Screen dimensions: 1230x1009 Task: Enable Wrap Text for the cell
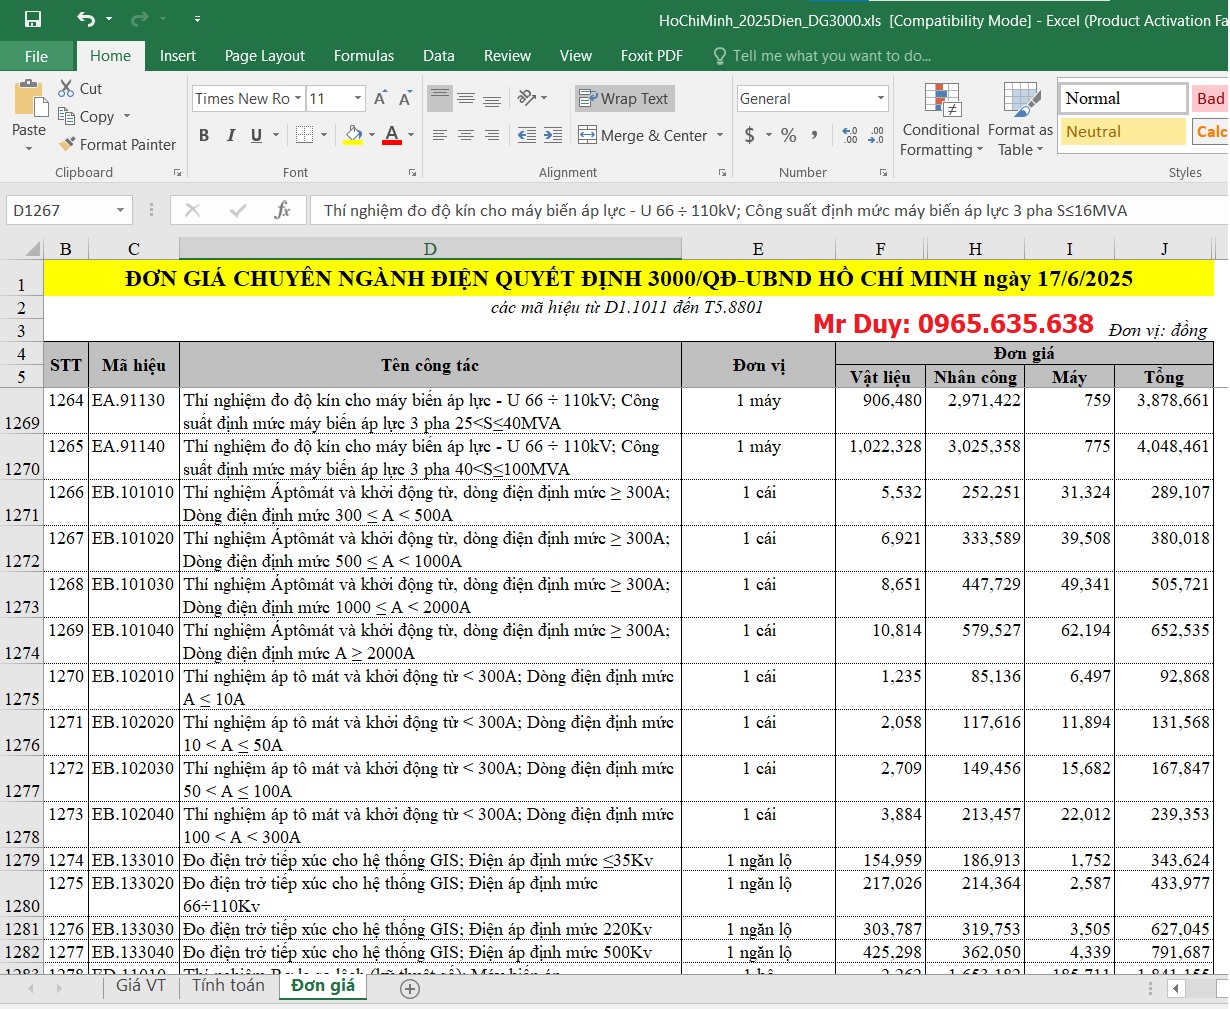coord(624,99)
